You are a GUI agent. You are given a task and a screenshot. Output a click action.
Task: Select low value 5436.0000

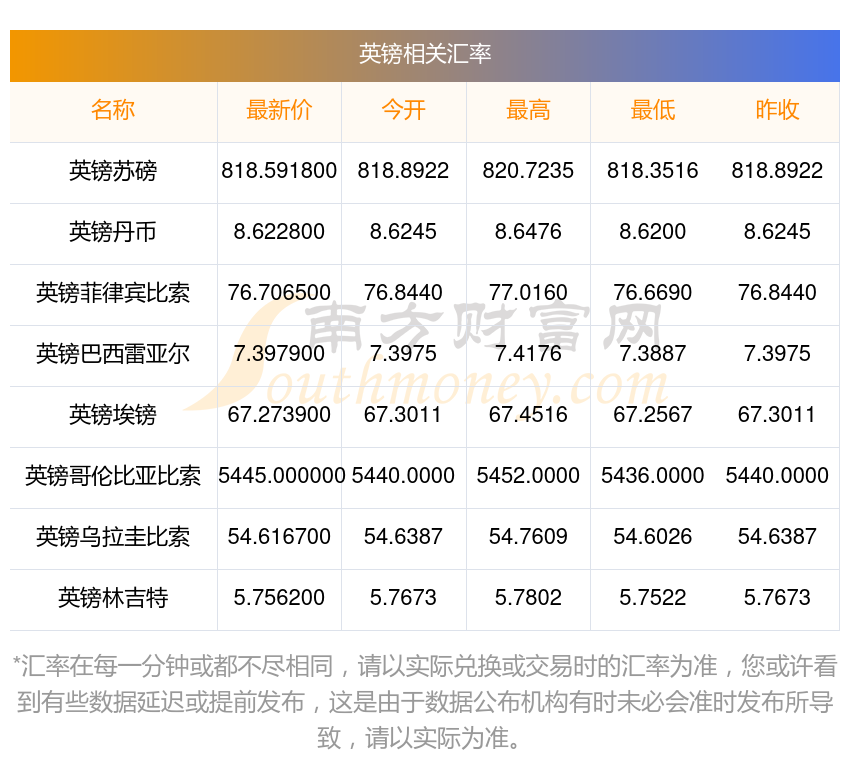point(653,476)
